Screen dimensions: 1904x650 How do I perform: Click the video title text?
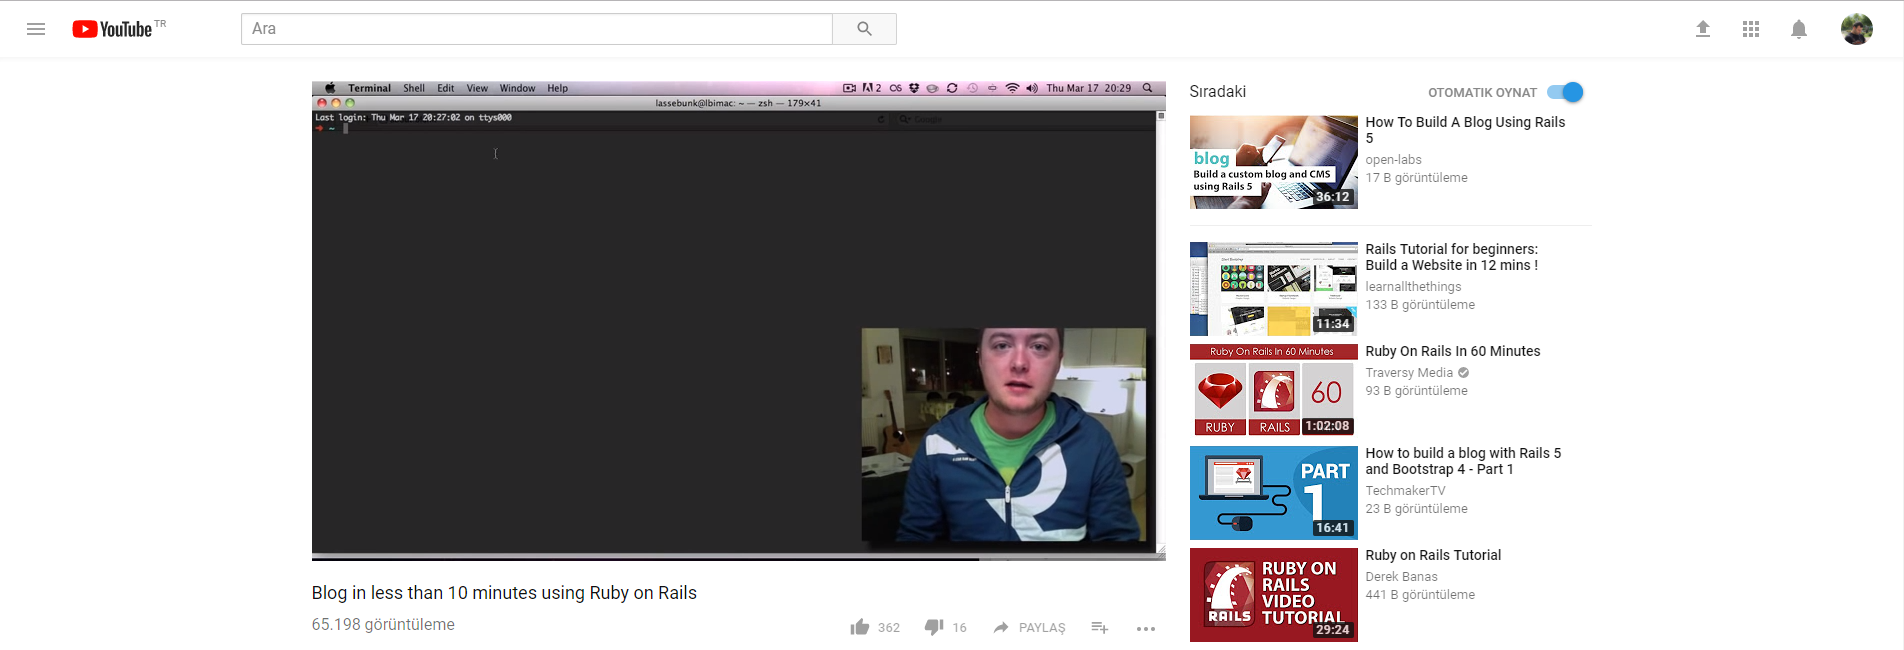click(x=504, y=593)
